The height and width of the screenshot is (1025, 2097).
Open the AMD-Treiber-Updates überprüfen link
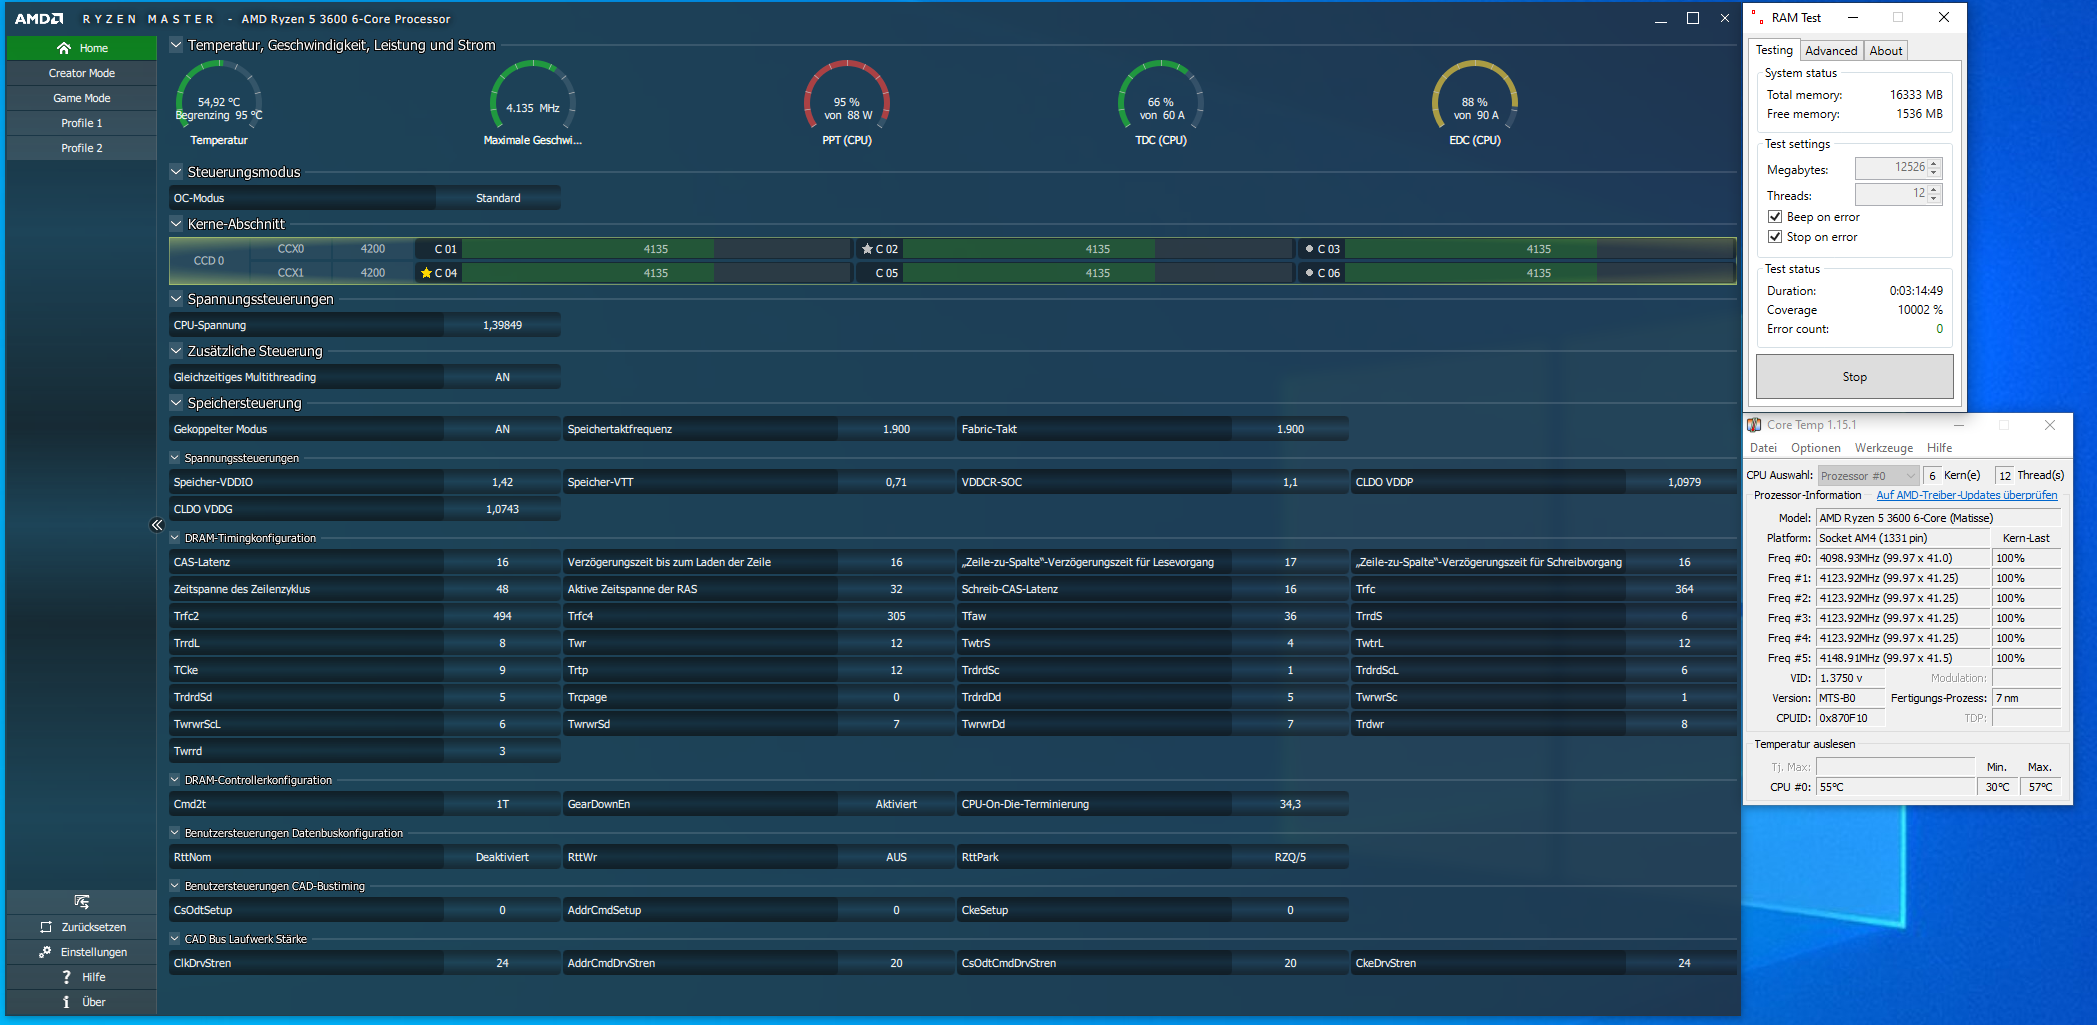click(x=1967, y=495)
